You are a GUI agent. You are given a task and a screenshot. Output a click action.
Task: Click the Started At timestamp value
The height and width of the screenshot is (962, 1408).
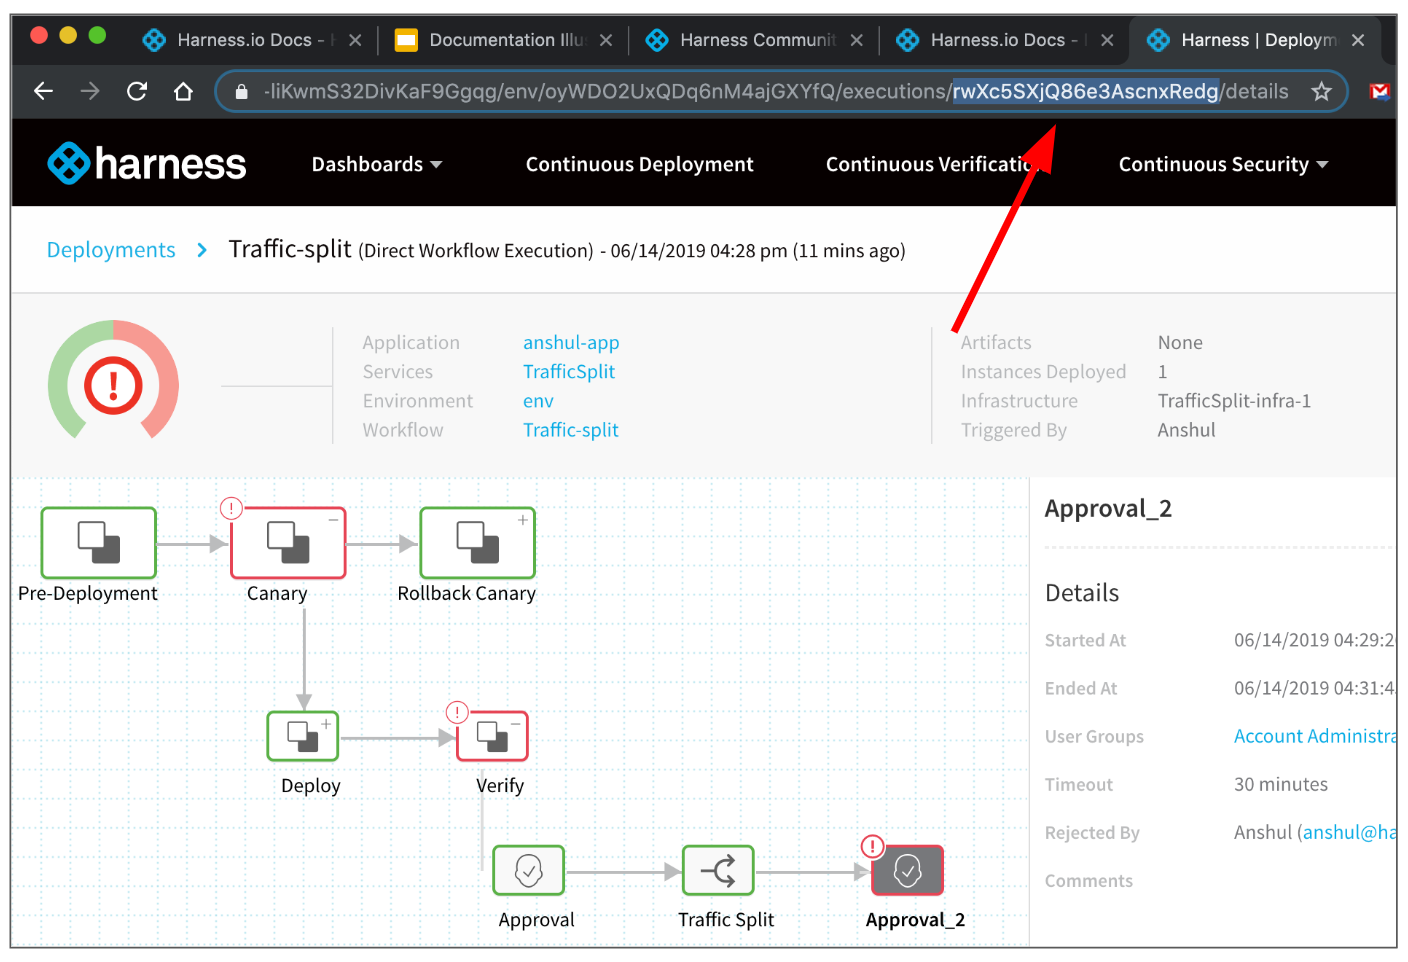1315,640
